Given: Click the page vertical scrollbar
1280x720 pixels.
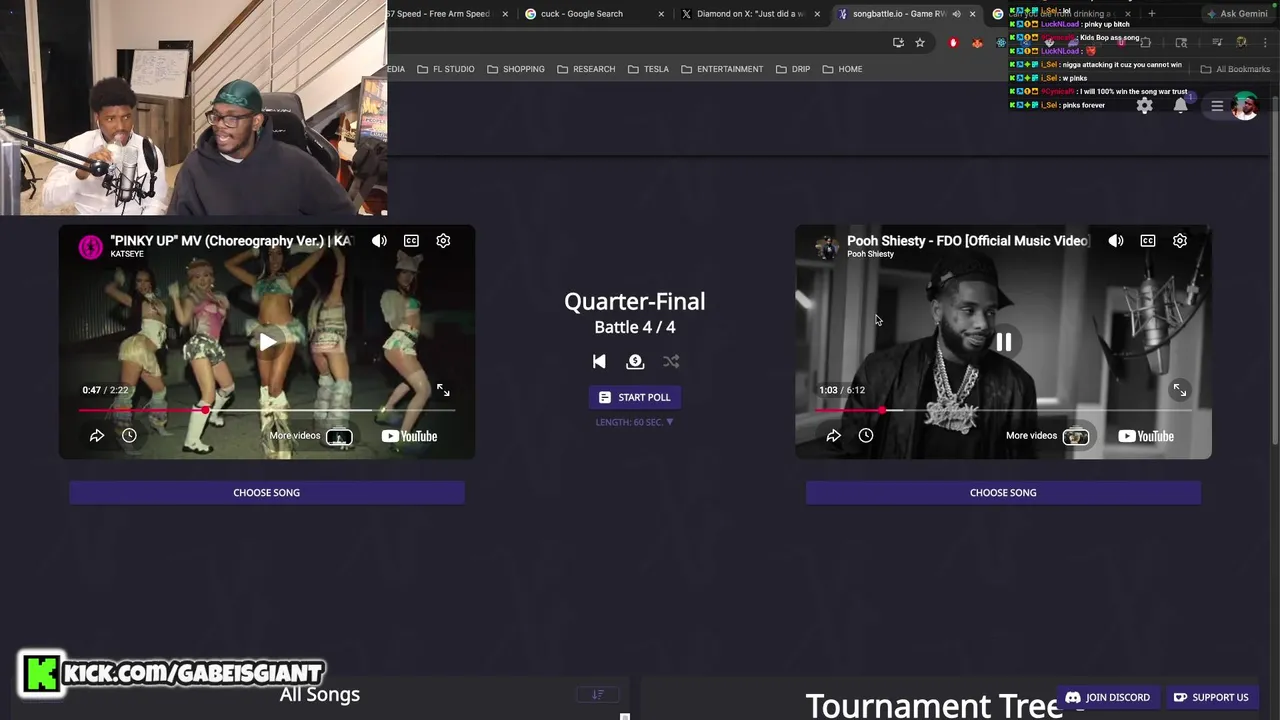Looking at the screenshot, I should 1275,268.
